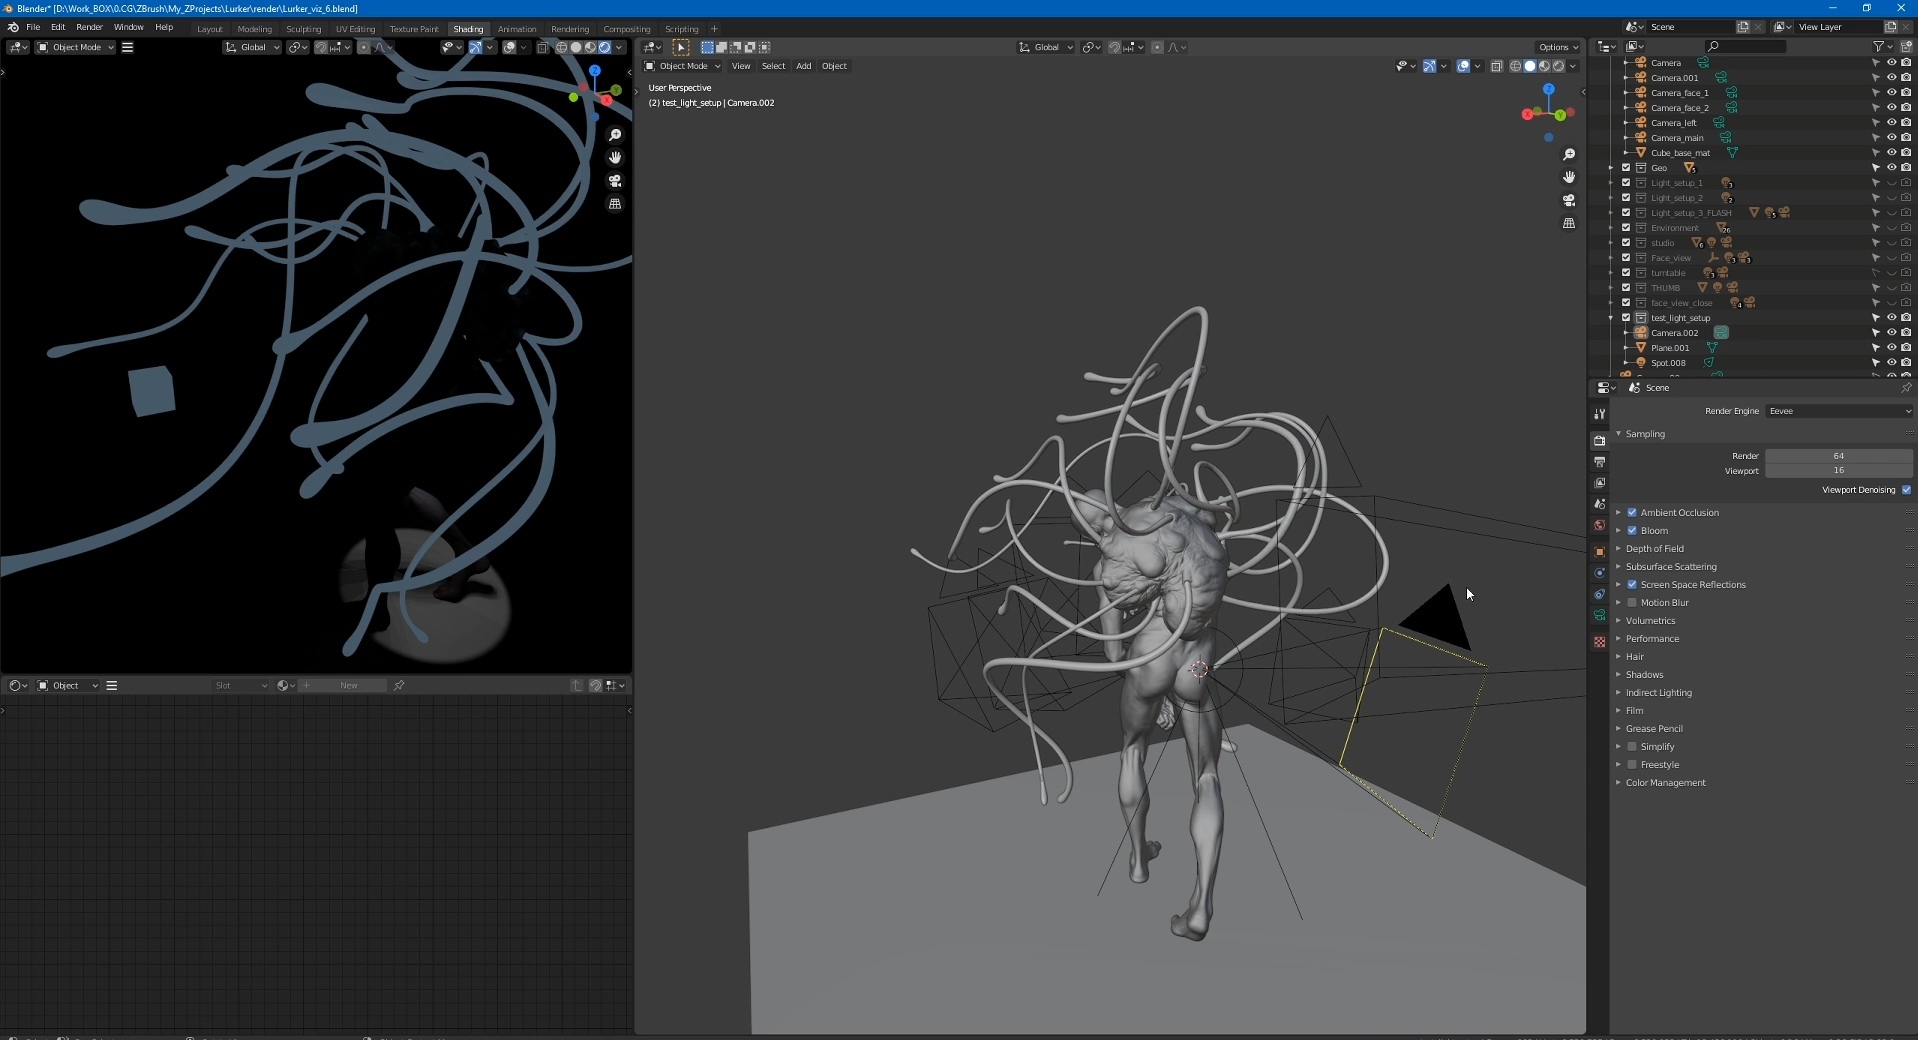This screenshot has height=1040, width=1918.
Task: Open the Render Engine dropdown
Action: pyautogui.click(x=1838, y=411)
